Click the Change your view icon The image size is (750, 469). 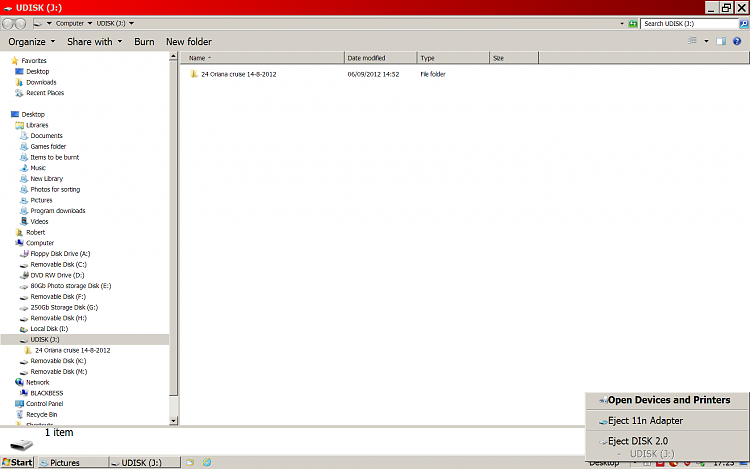692,41
